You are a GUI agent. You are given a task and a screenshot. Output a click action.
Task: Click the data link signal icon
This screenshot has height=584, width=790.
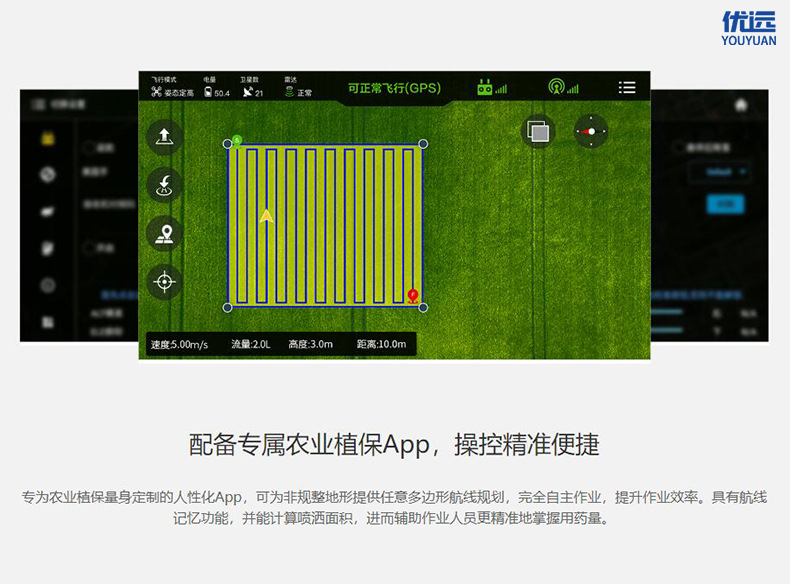[x=563, y=88]
